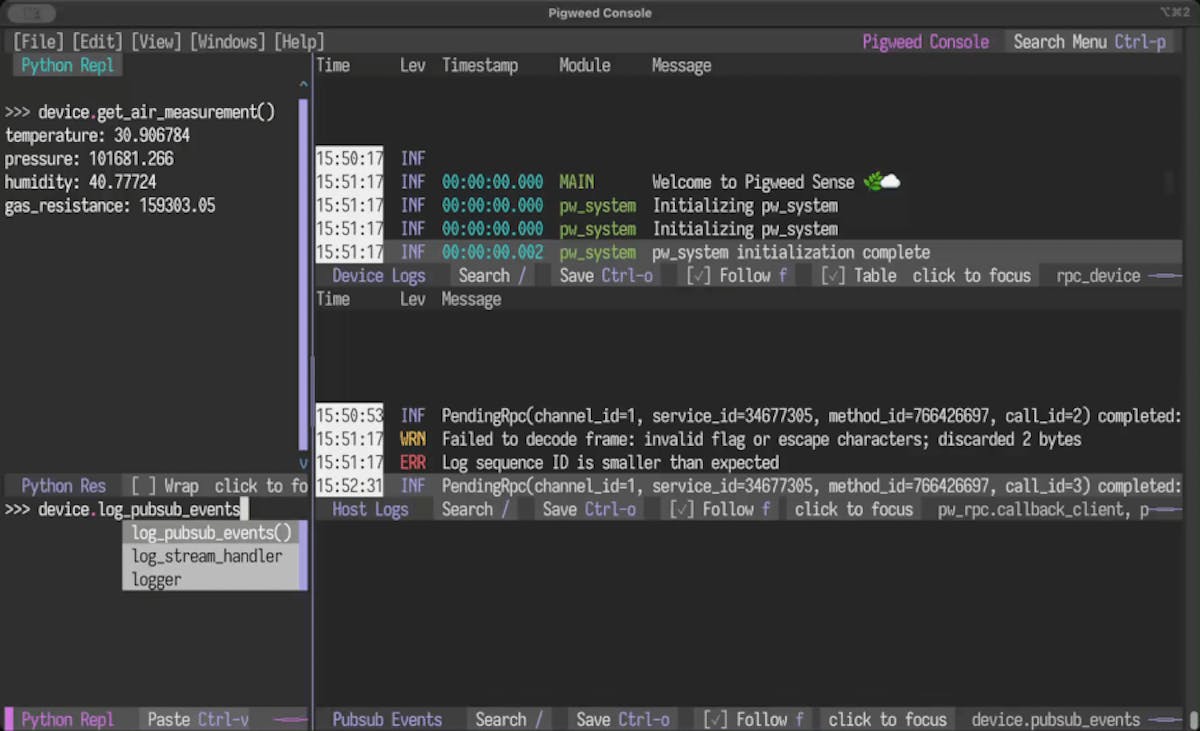
Task: Toggle Table checkbox in Device Logs toolbar
Action: click(x=859, y=276)
